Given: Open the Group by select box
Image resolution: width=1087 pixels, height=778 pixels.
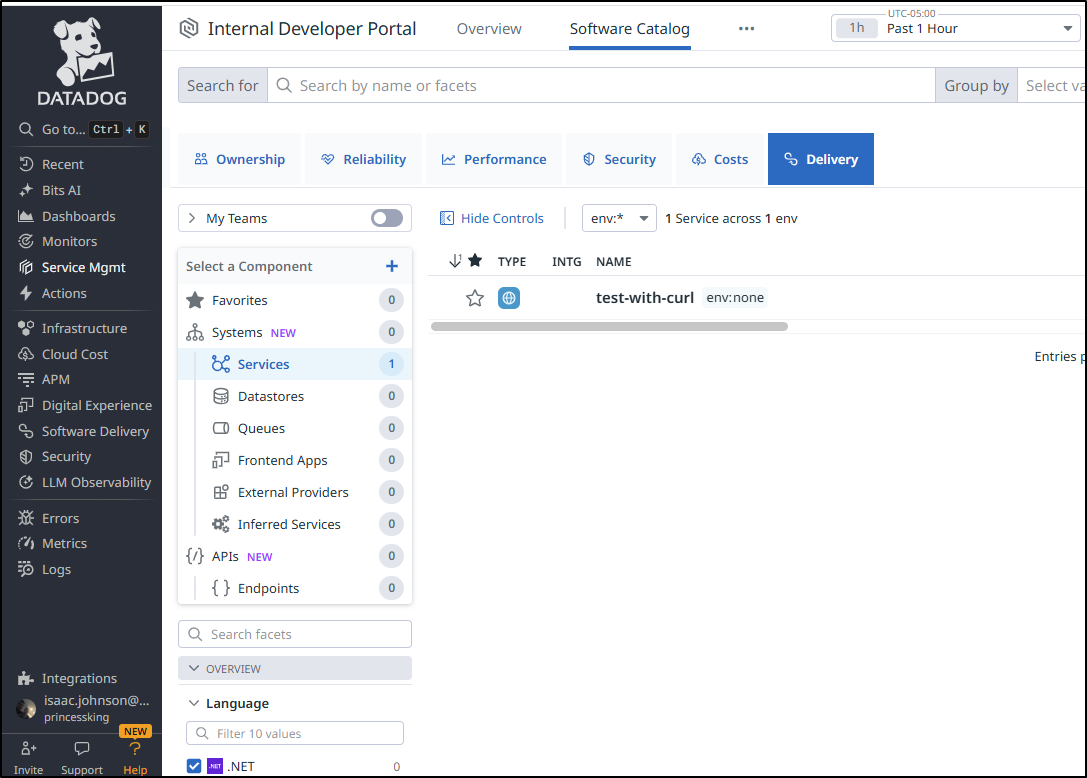Looking at the screenshot, I should pyautogui.click(x=1052, y=85).
